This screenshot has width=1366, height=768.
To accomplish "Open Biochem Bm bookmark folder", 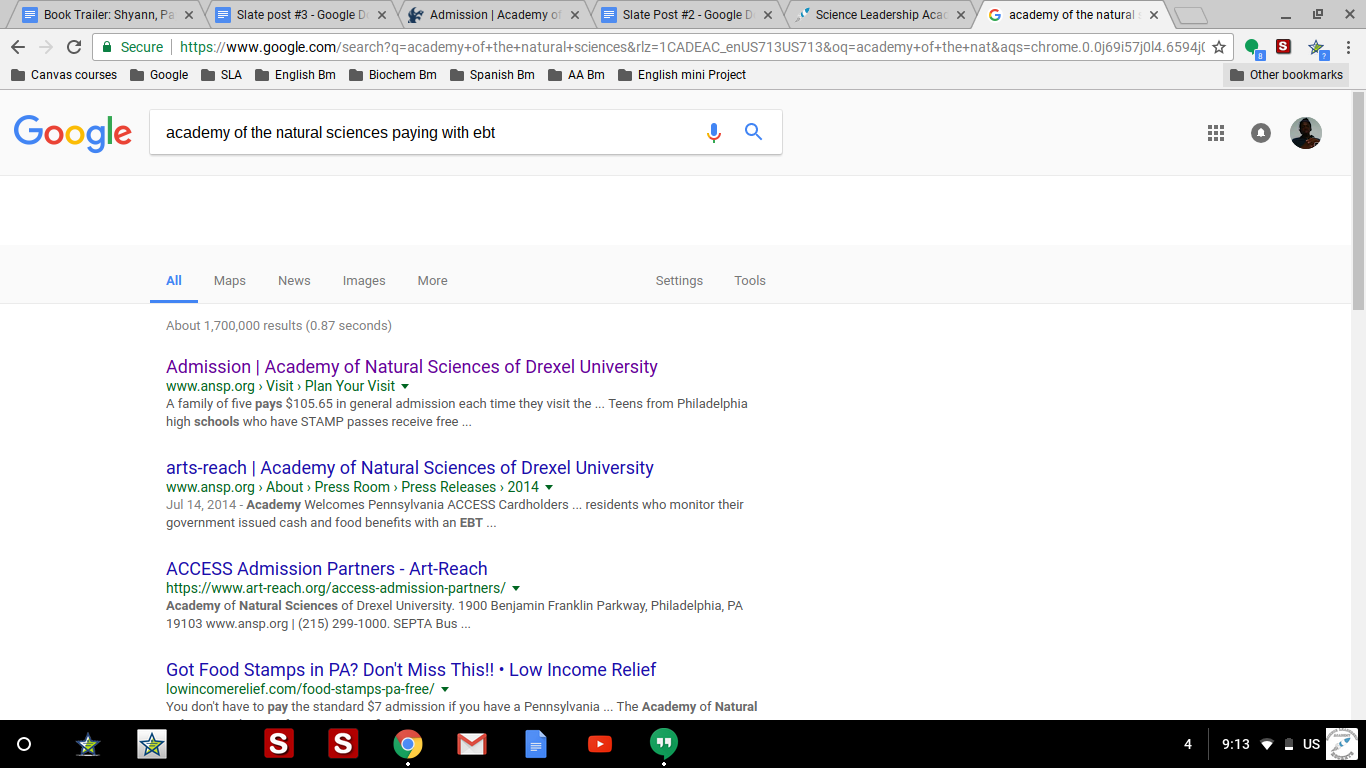I will tap(392, 75).
